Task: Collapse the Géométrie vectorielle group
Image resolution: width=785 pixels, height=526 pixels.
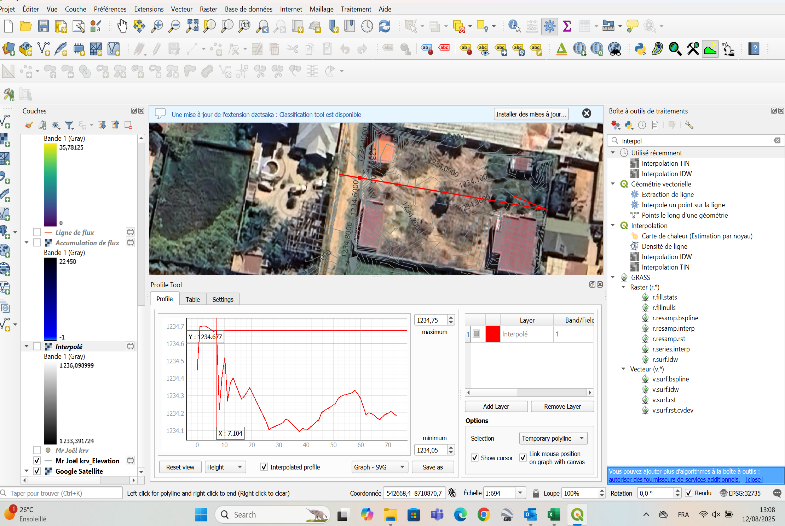Action: (613, 184)
